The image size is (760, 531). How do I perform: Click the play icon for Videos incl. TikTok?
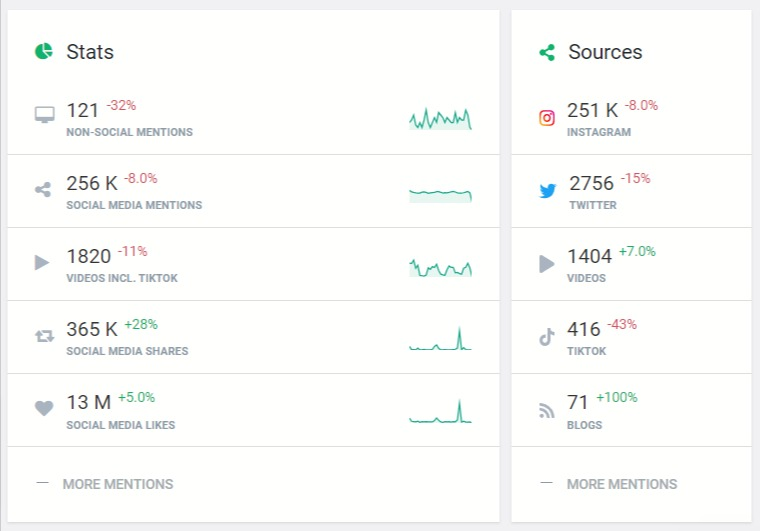coord(42,262)
